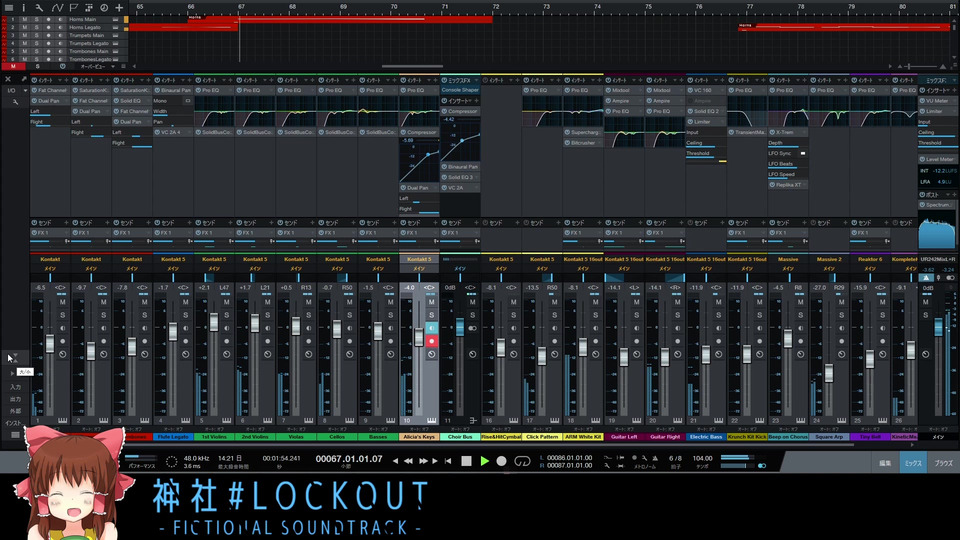Show the output section in the mixer
The width and height of the screenshot is (960, 540).
click(x=15, y=399)
